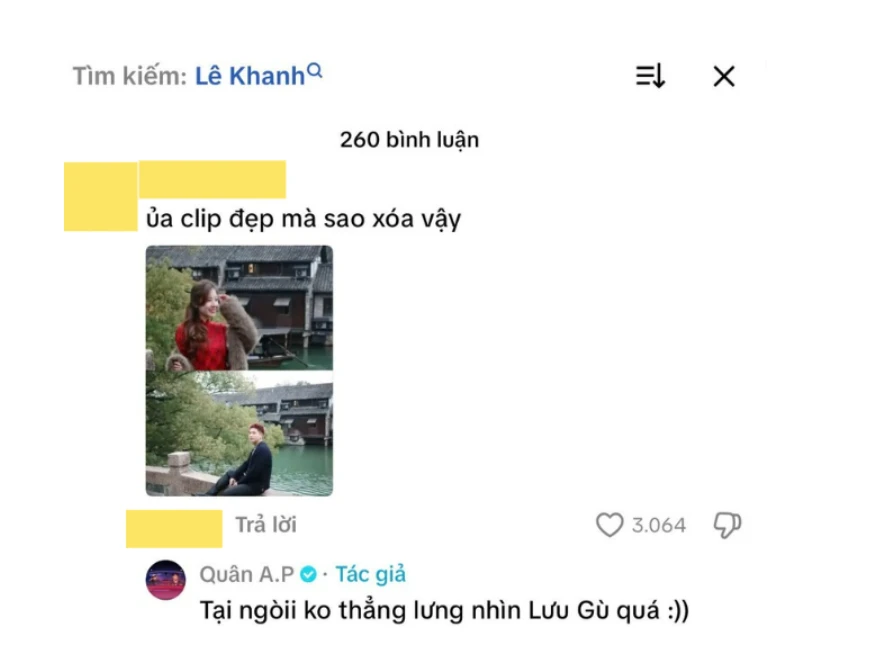Screen dimensions: 870x647
Task: Open the comment sort order icon
Action: (x=650, y=76)
